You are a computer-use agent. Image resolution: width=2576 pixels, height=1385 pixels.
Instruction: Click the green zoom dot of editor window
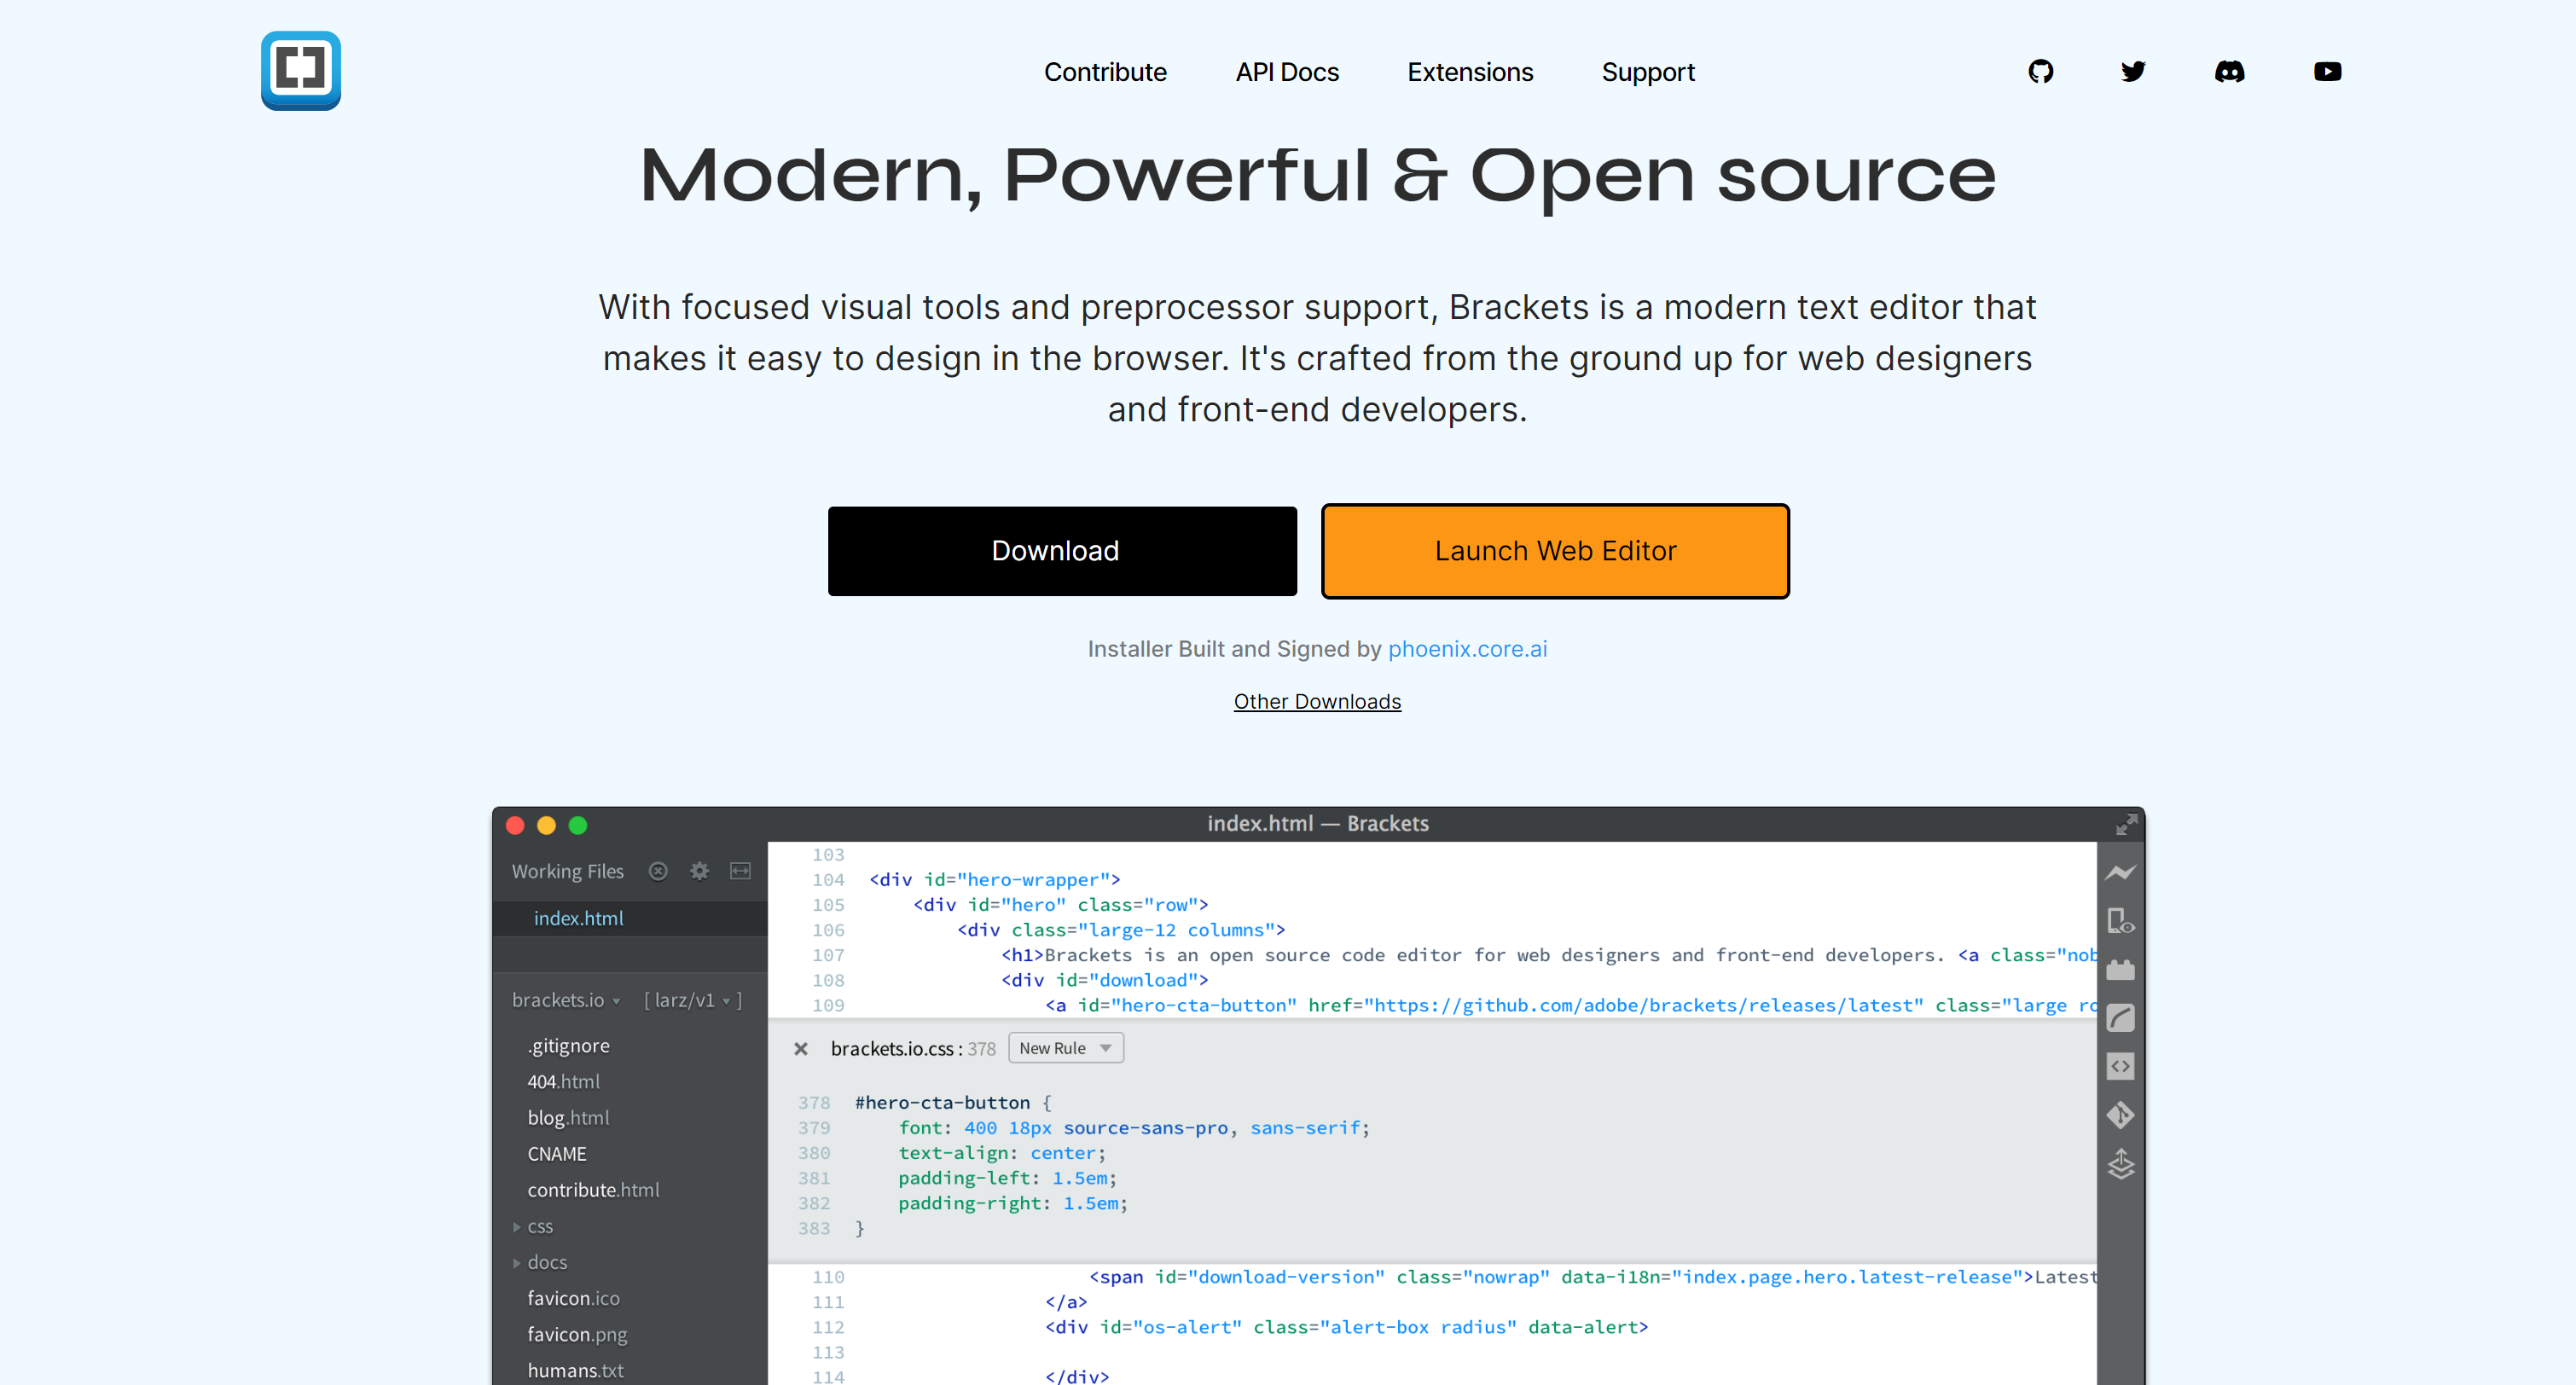click(578, 825)
